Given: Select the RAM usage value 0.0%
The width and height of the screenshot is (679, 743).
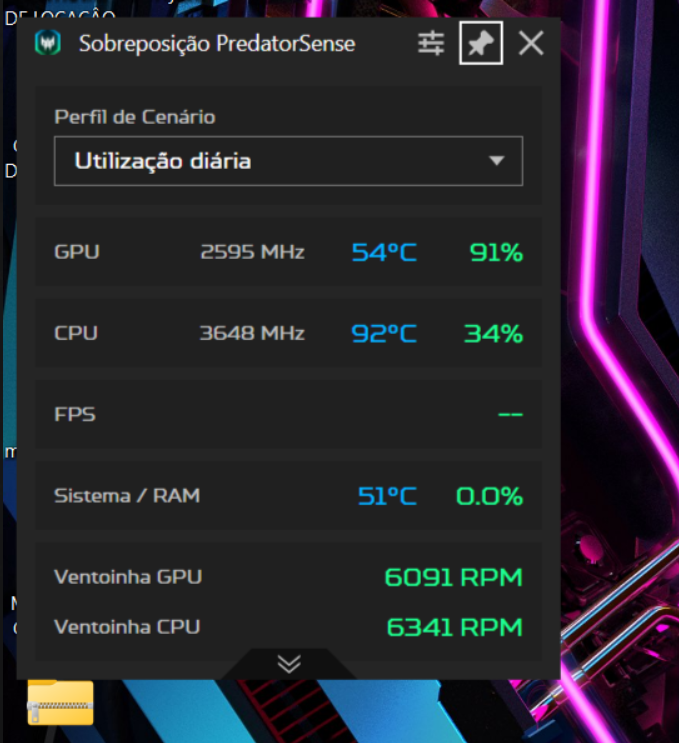Looking at the screenshot, I should (x=489, y=496).
